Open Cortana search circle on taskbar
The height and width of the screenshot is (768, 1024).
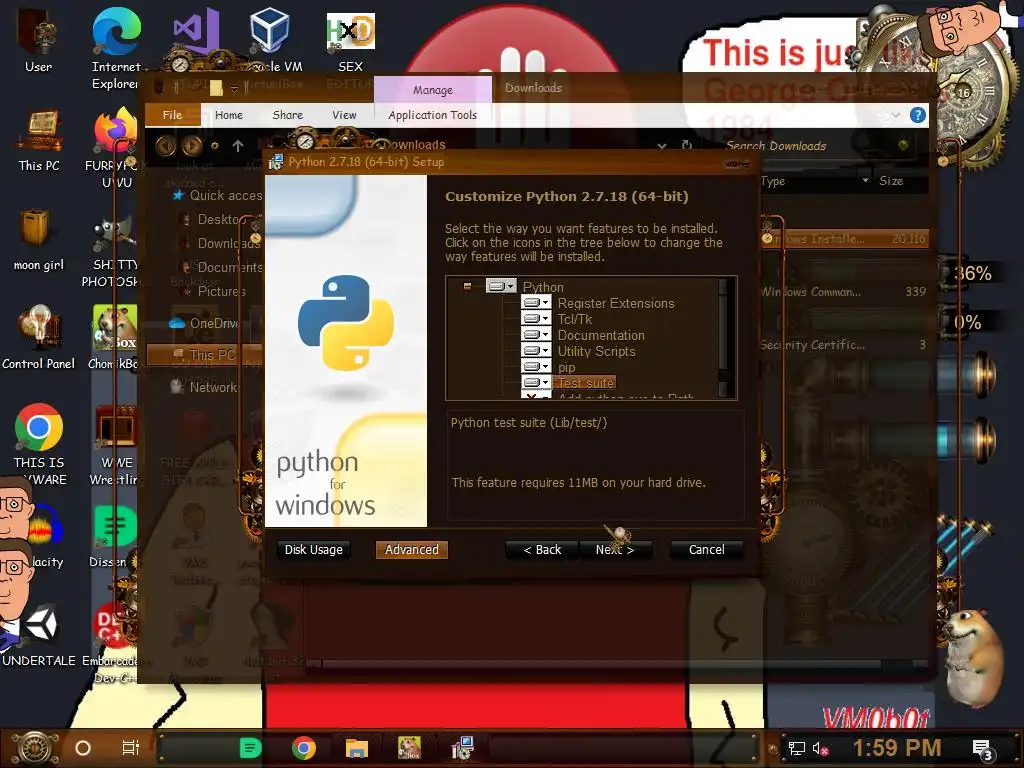pos(83,748)
